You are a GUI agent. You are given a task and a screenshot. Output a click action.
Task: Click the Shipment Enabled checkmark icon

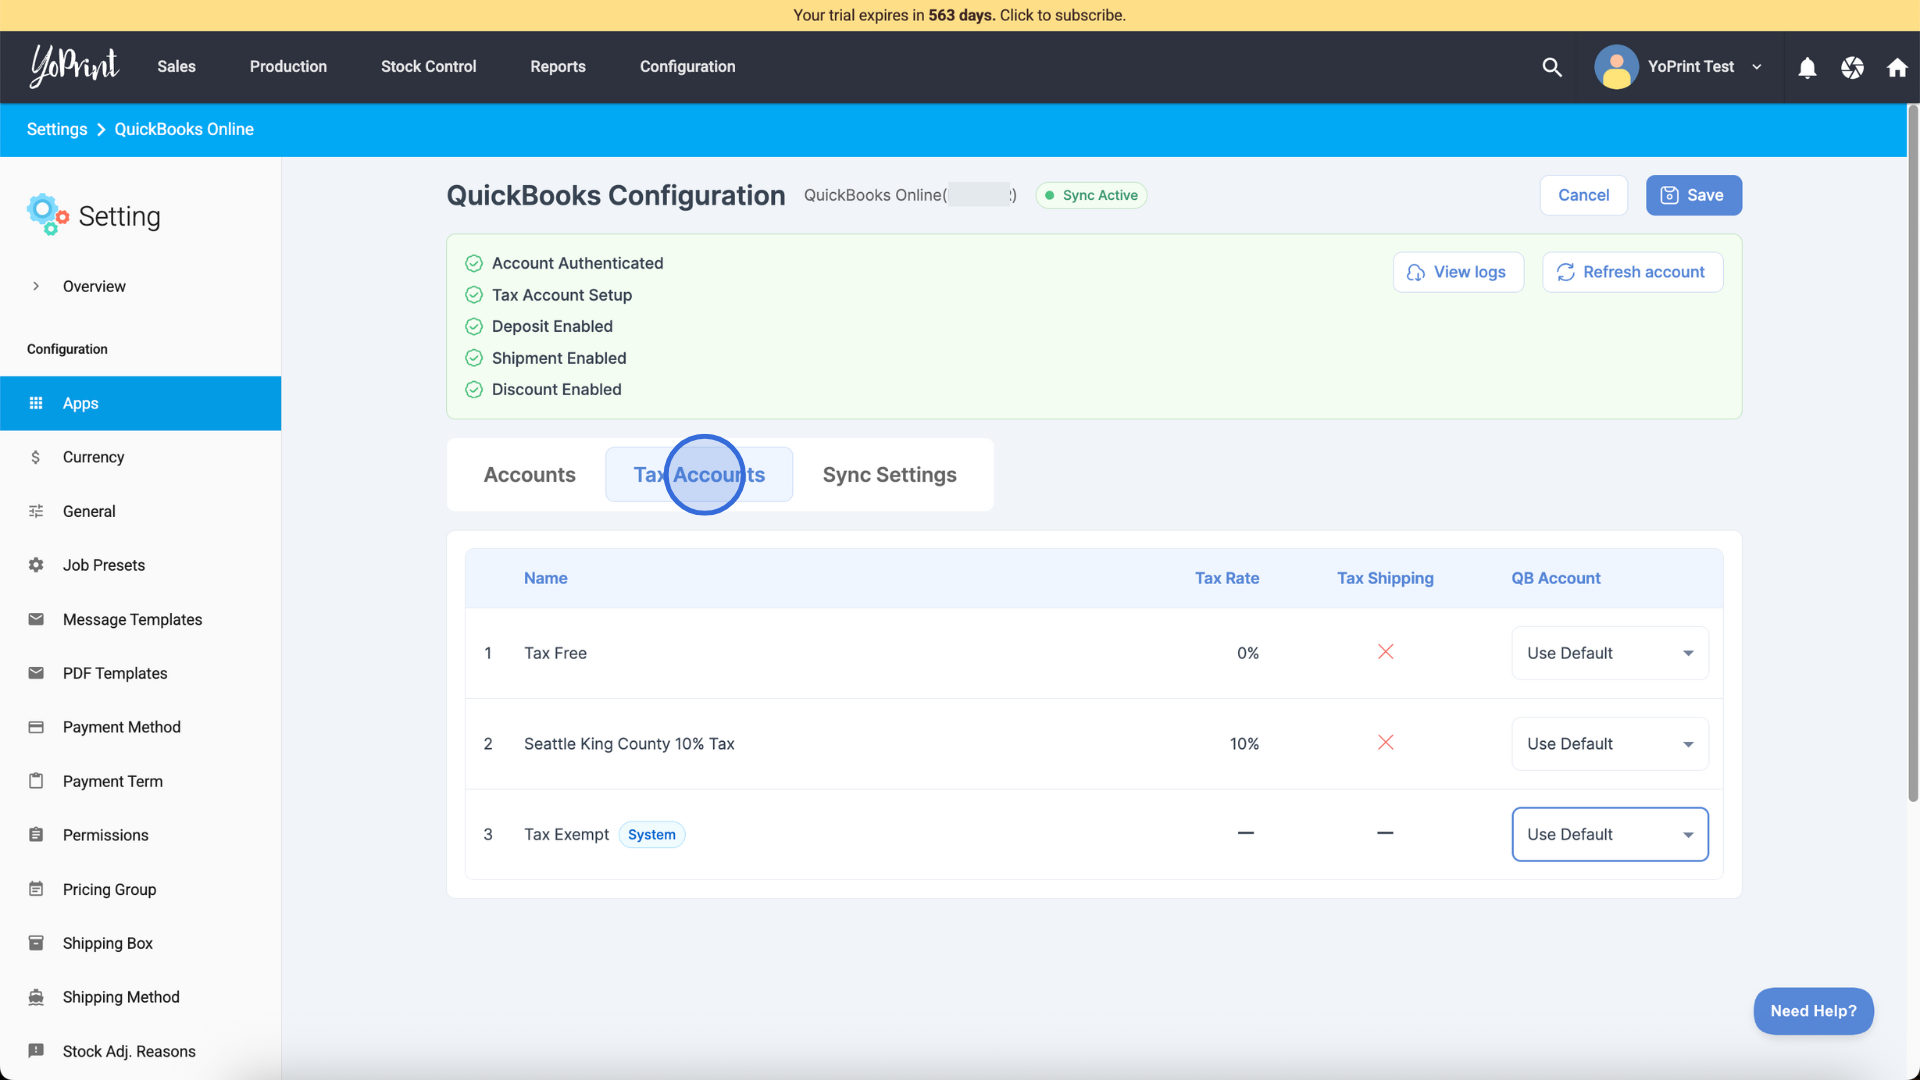[x=474, y=358]
